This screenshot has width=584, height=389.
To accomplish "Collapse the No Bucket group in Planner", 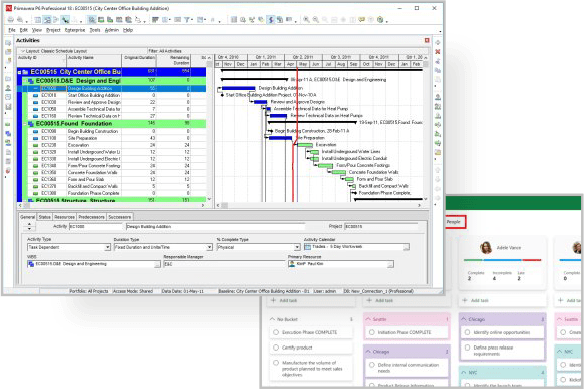I will (272, 319).
